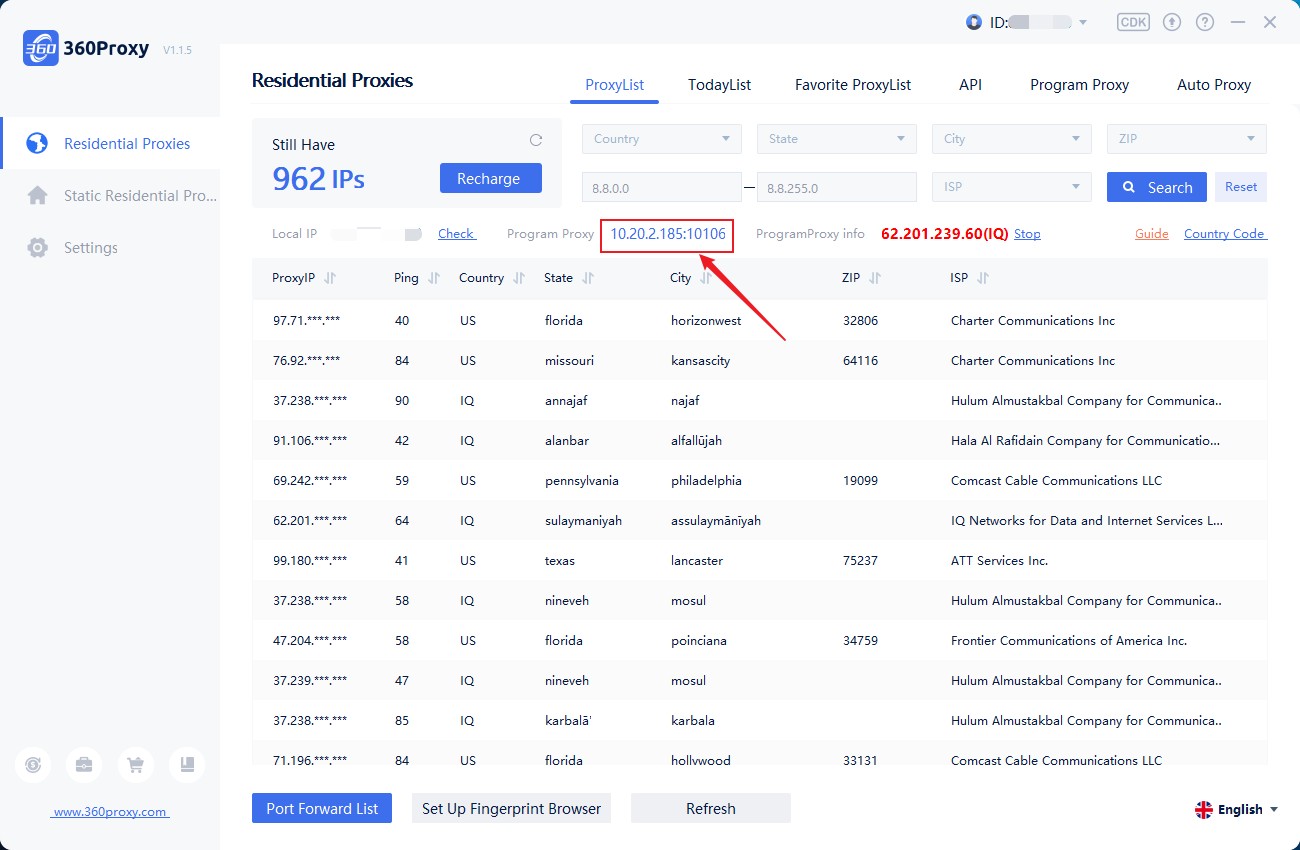Open the Auto Proxy tab
This screenshot has height=850, width=1300.
[x=1214, y=84]
